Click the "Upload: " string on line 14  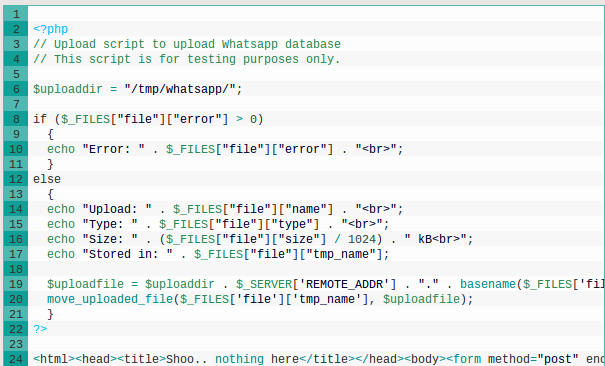coord(117,209)
